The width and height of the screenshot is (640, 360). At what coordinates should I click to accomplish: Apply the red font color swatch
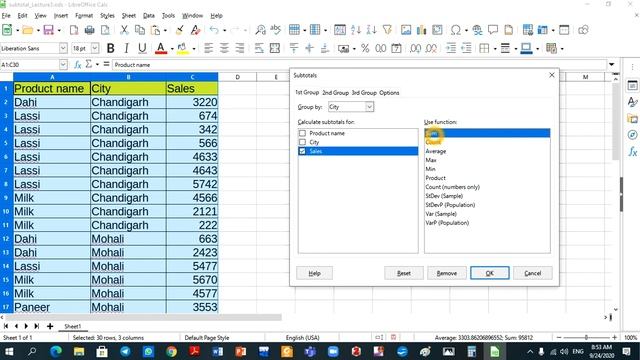tap(161, 49)
